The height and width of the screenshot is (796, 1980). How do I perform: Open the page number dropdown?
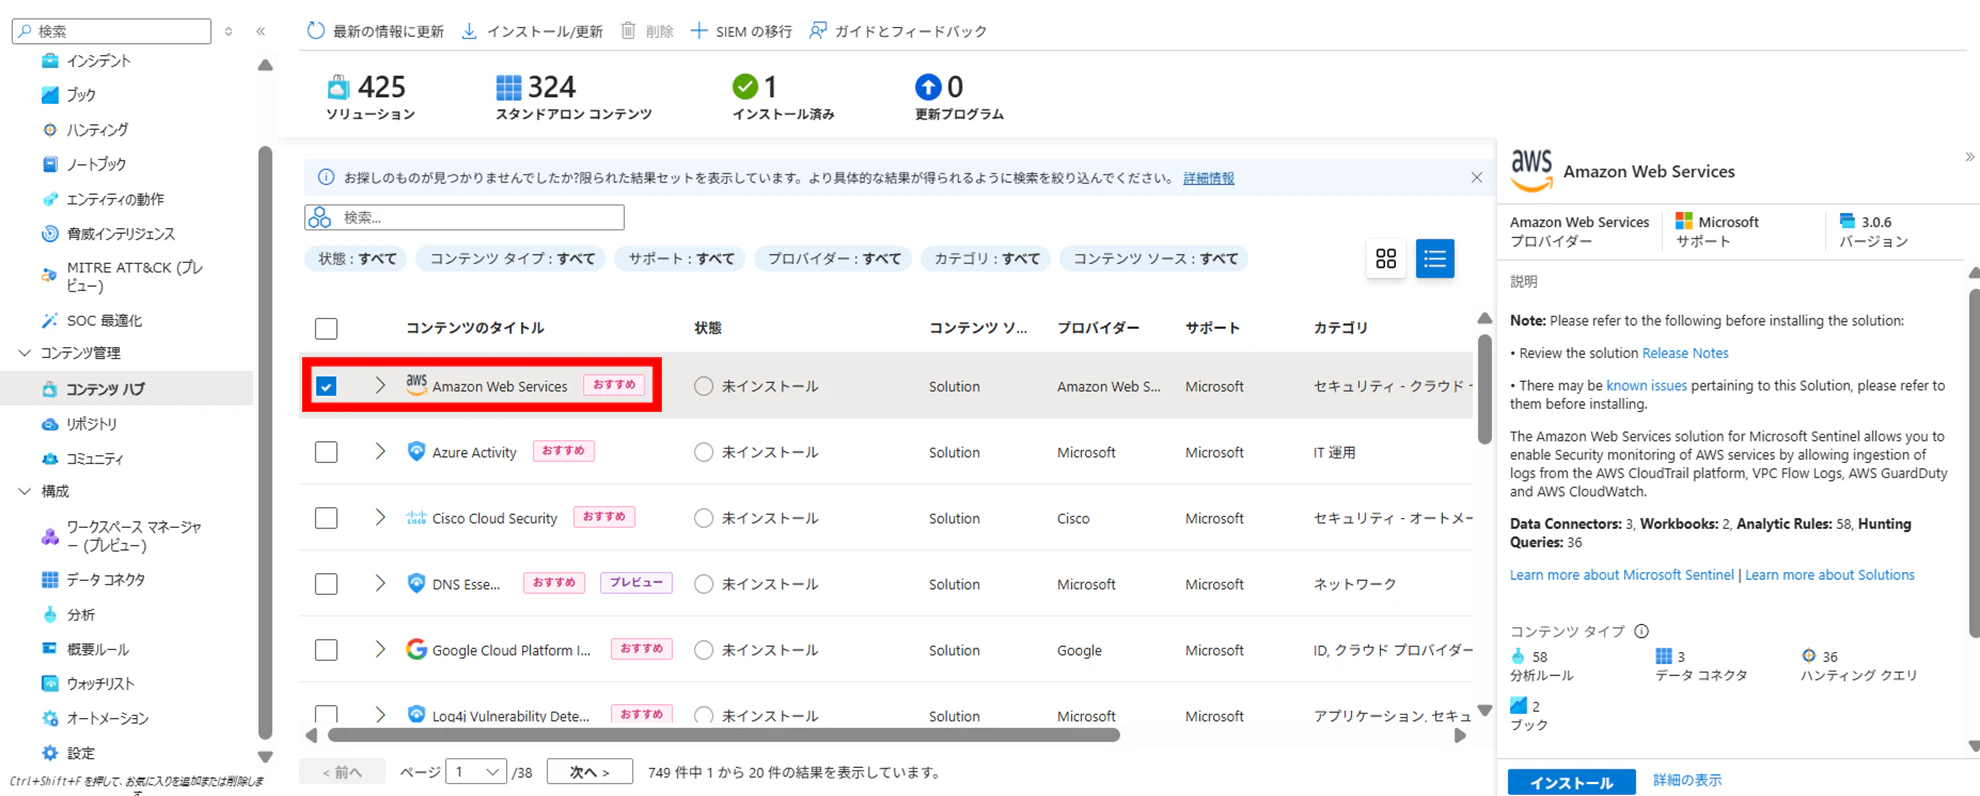(476, 772)
